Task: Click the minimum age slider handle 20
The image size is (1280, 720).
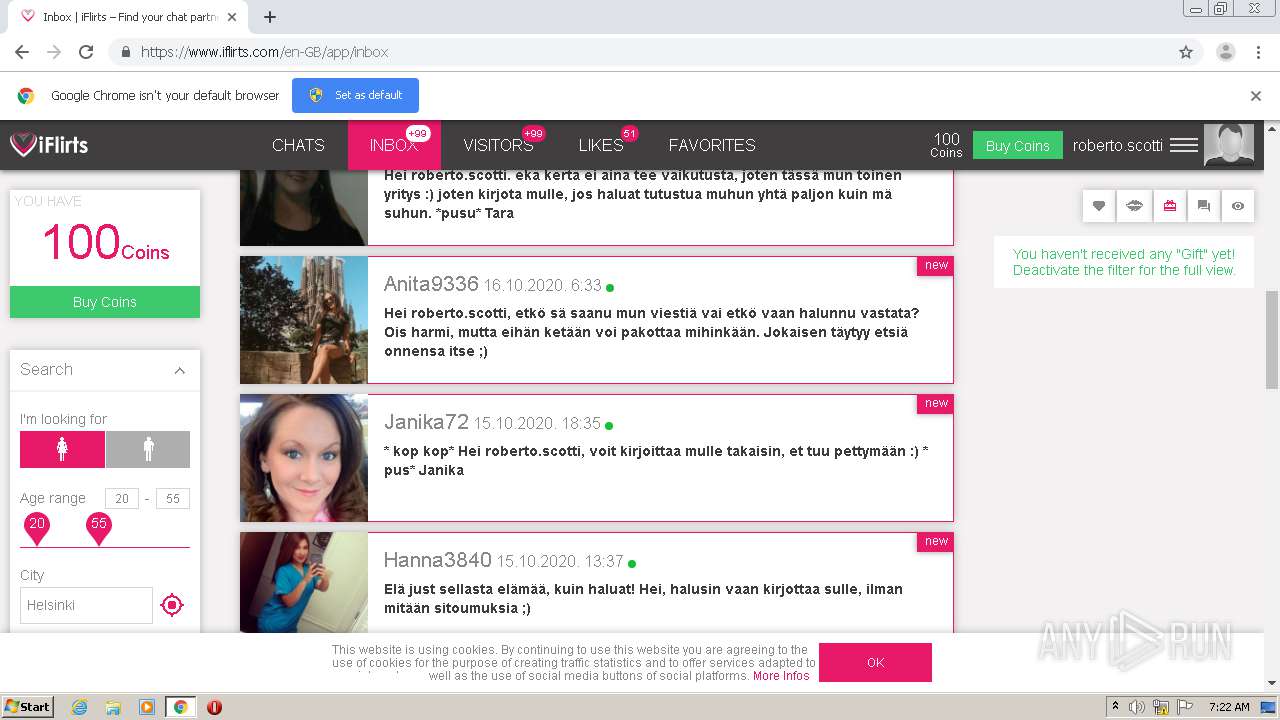Action: click(37, 528)
